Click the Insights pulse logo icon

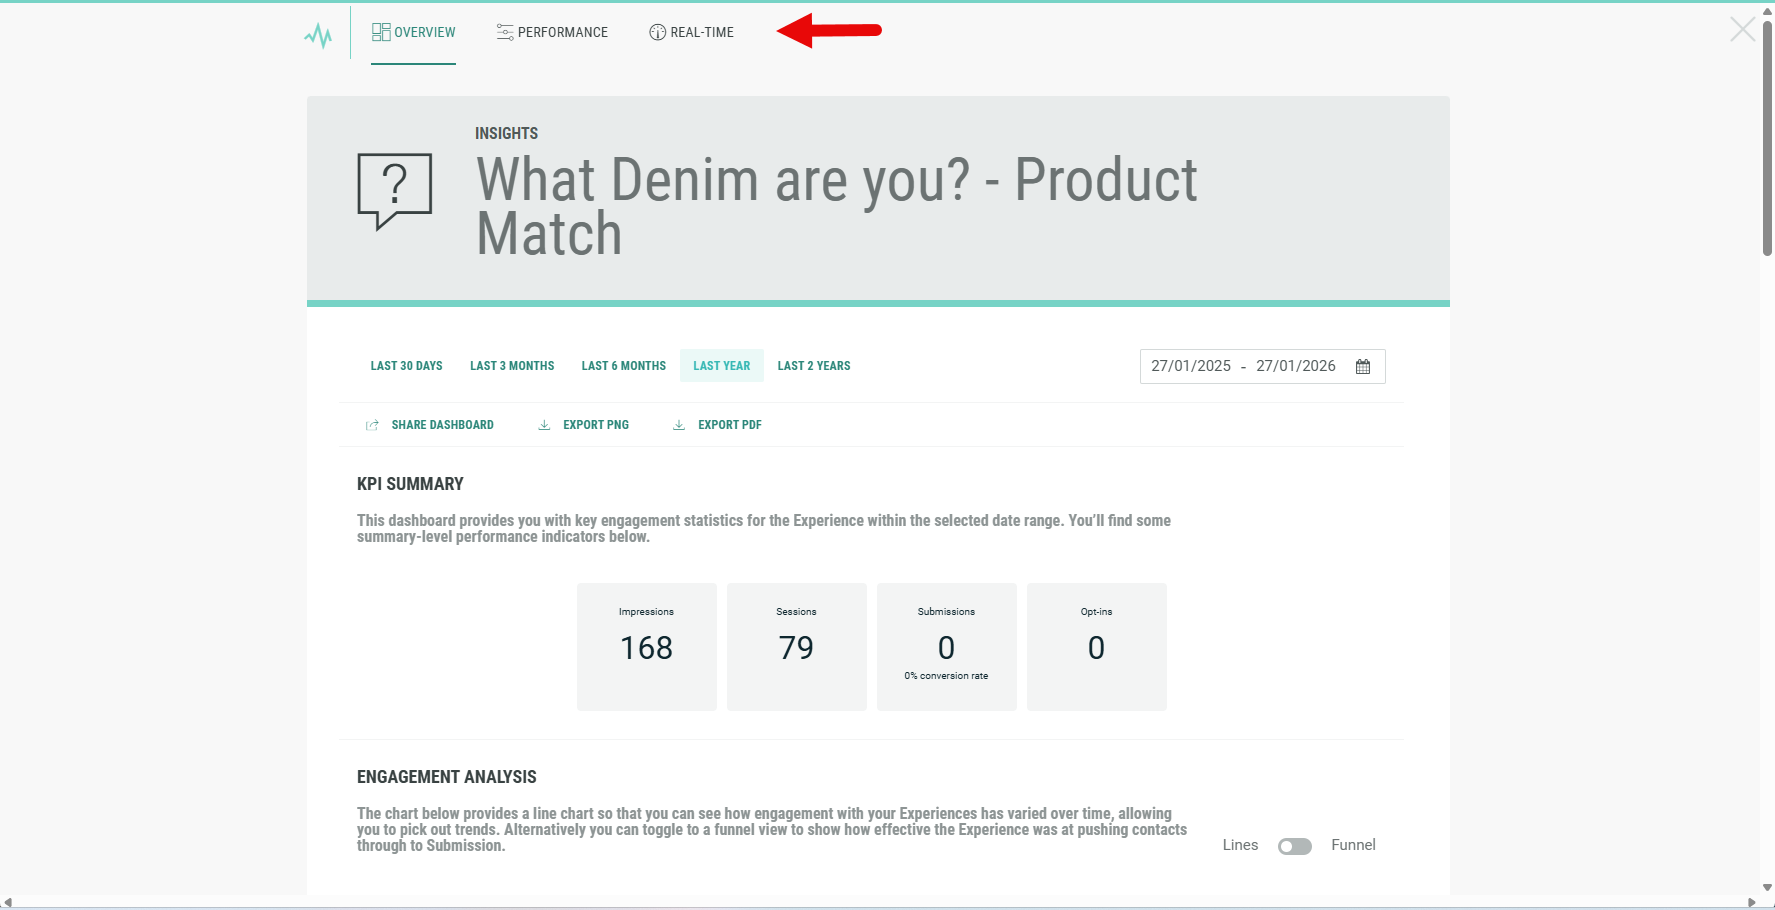pos(318,36)
